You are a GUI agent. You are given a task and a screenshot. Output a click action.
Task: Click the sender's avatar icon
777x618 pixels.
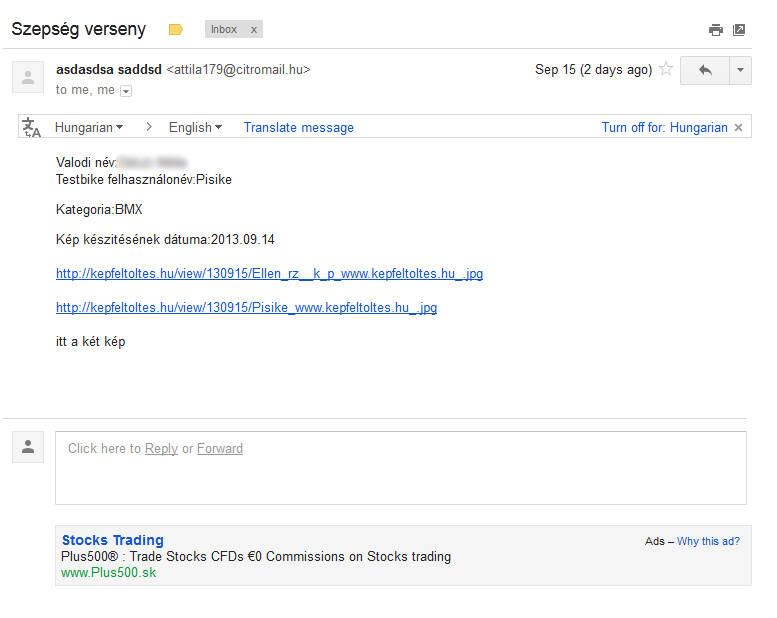tap(28, 76)
